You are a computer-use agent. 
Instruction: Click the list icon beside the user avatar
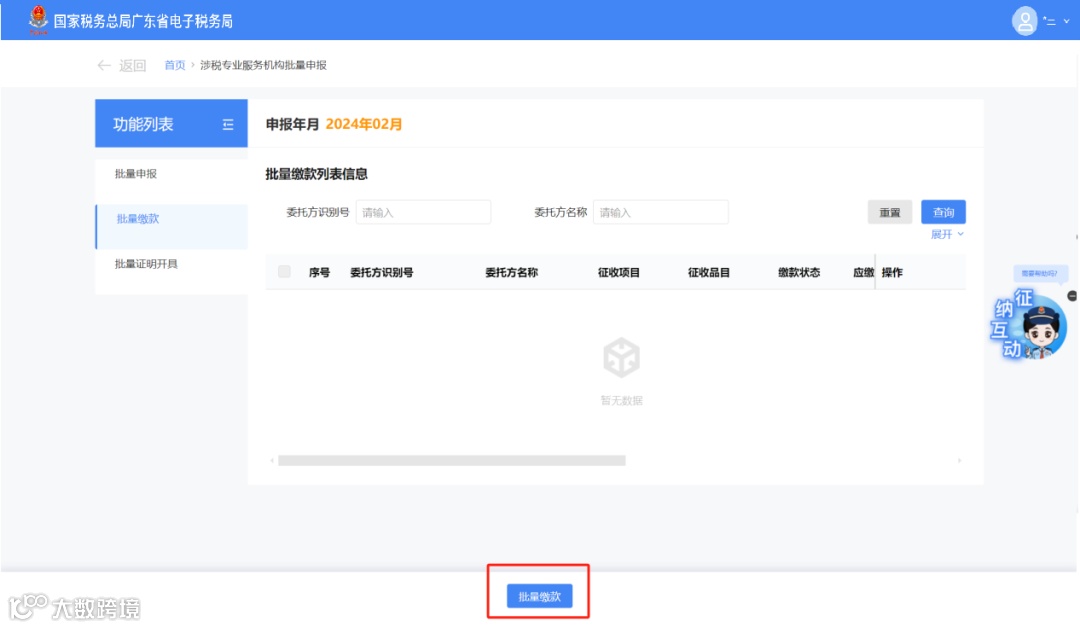1051,21
